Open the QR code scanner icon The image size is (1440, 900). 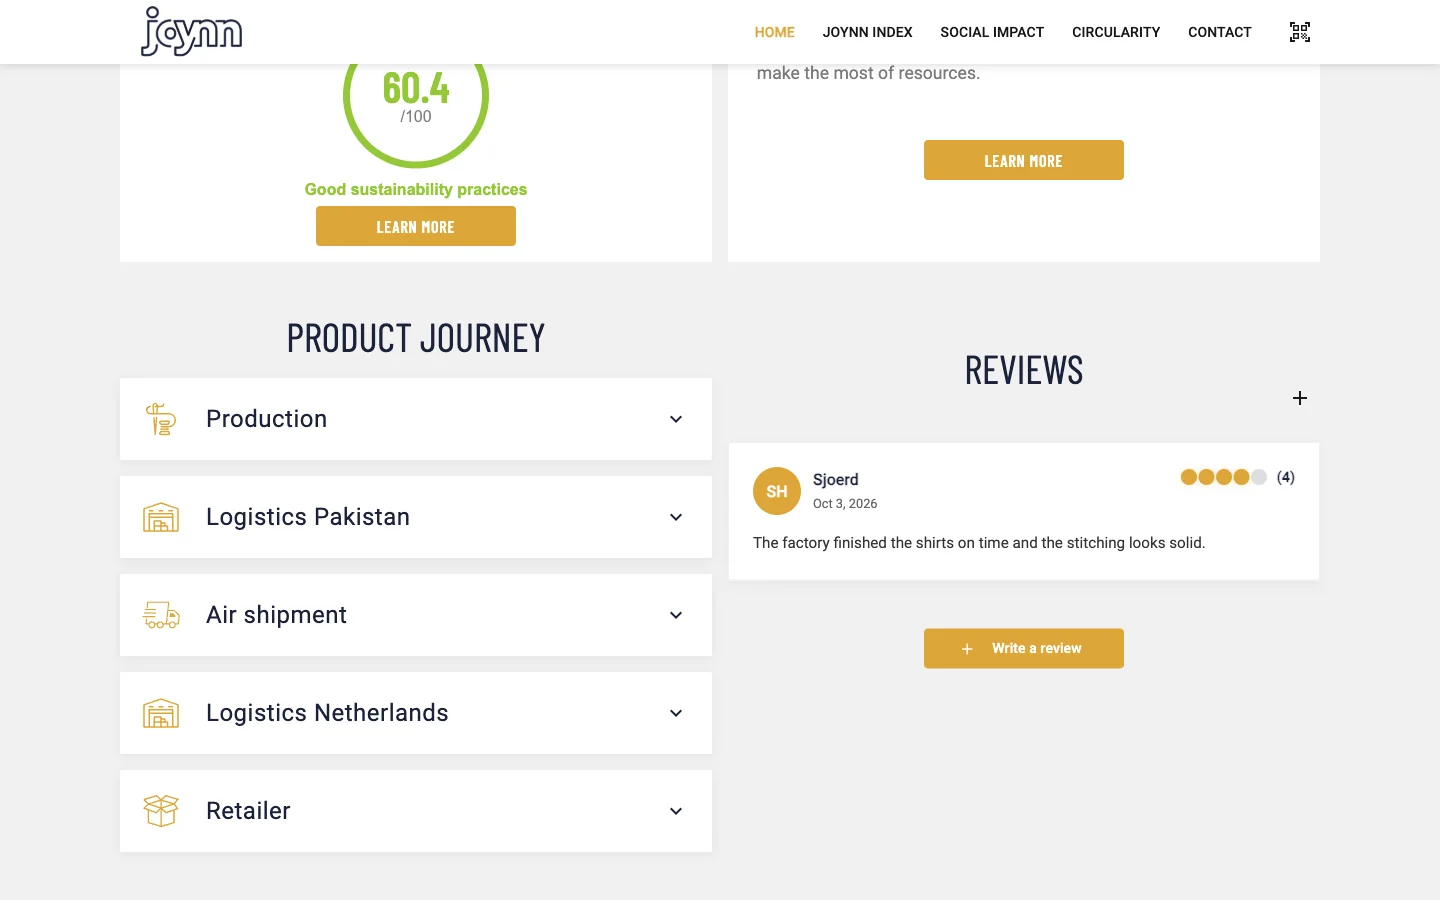[x=1299, y=32]
